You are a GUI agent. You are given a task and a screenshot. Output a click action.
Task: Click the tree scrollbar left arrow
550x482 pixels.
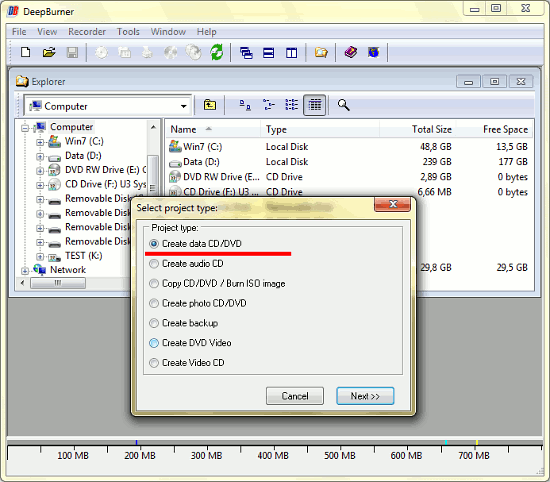23,283
